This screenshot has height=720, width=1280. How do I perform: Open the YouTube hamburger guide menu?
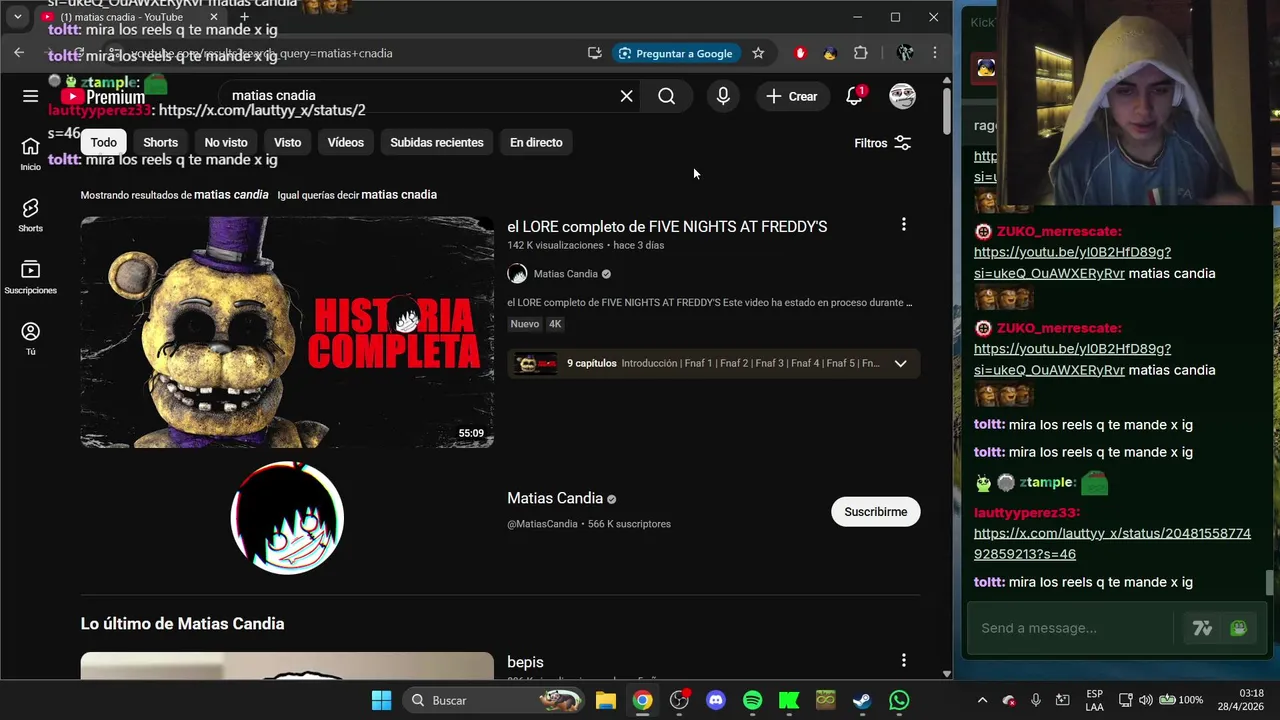30,96
